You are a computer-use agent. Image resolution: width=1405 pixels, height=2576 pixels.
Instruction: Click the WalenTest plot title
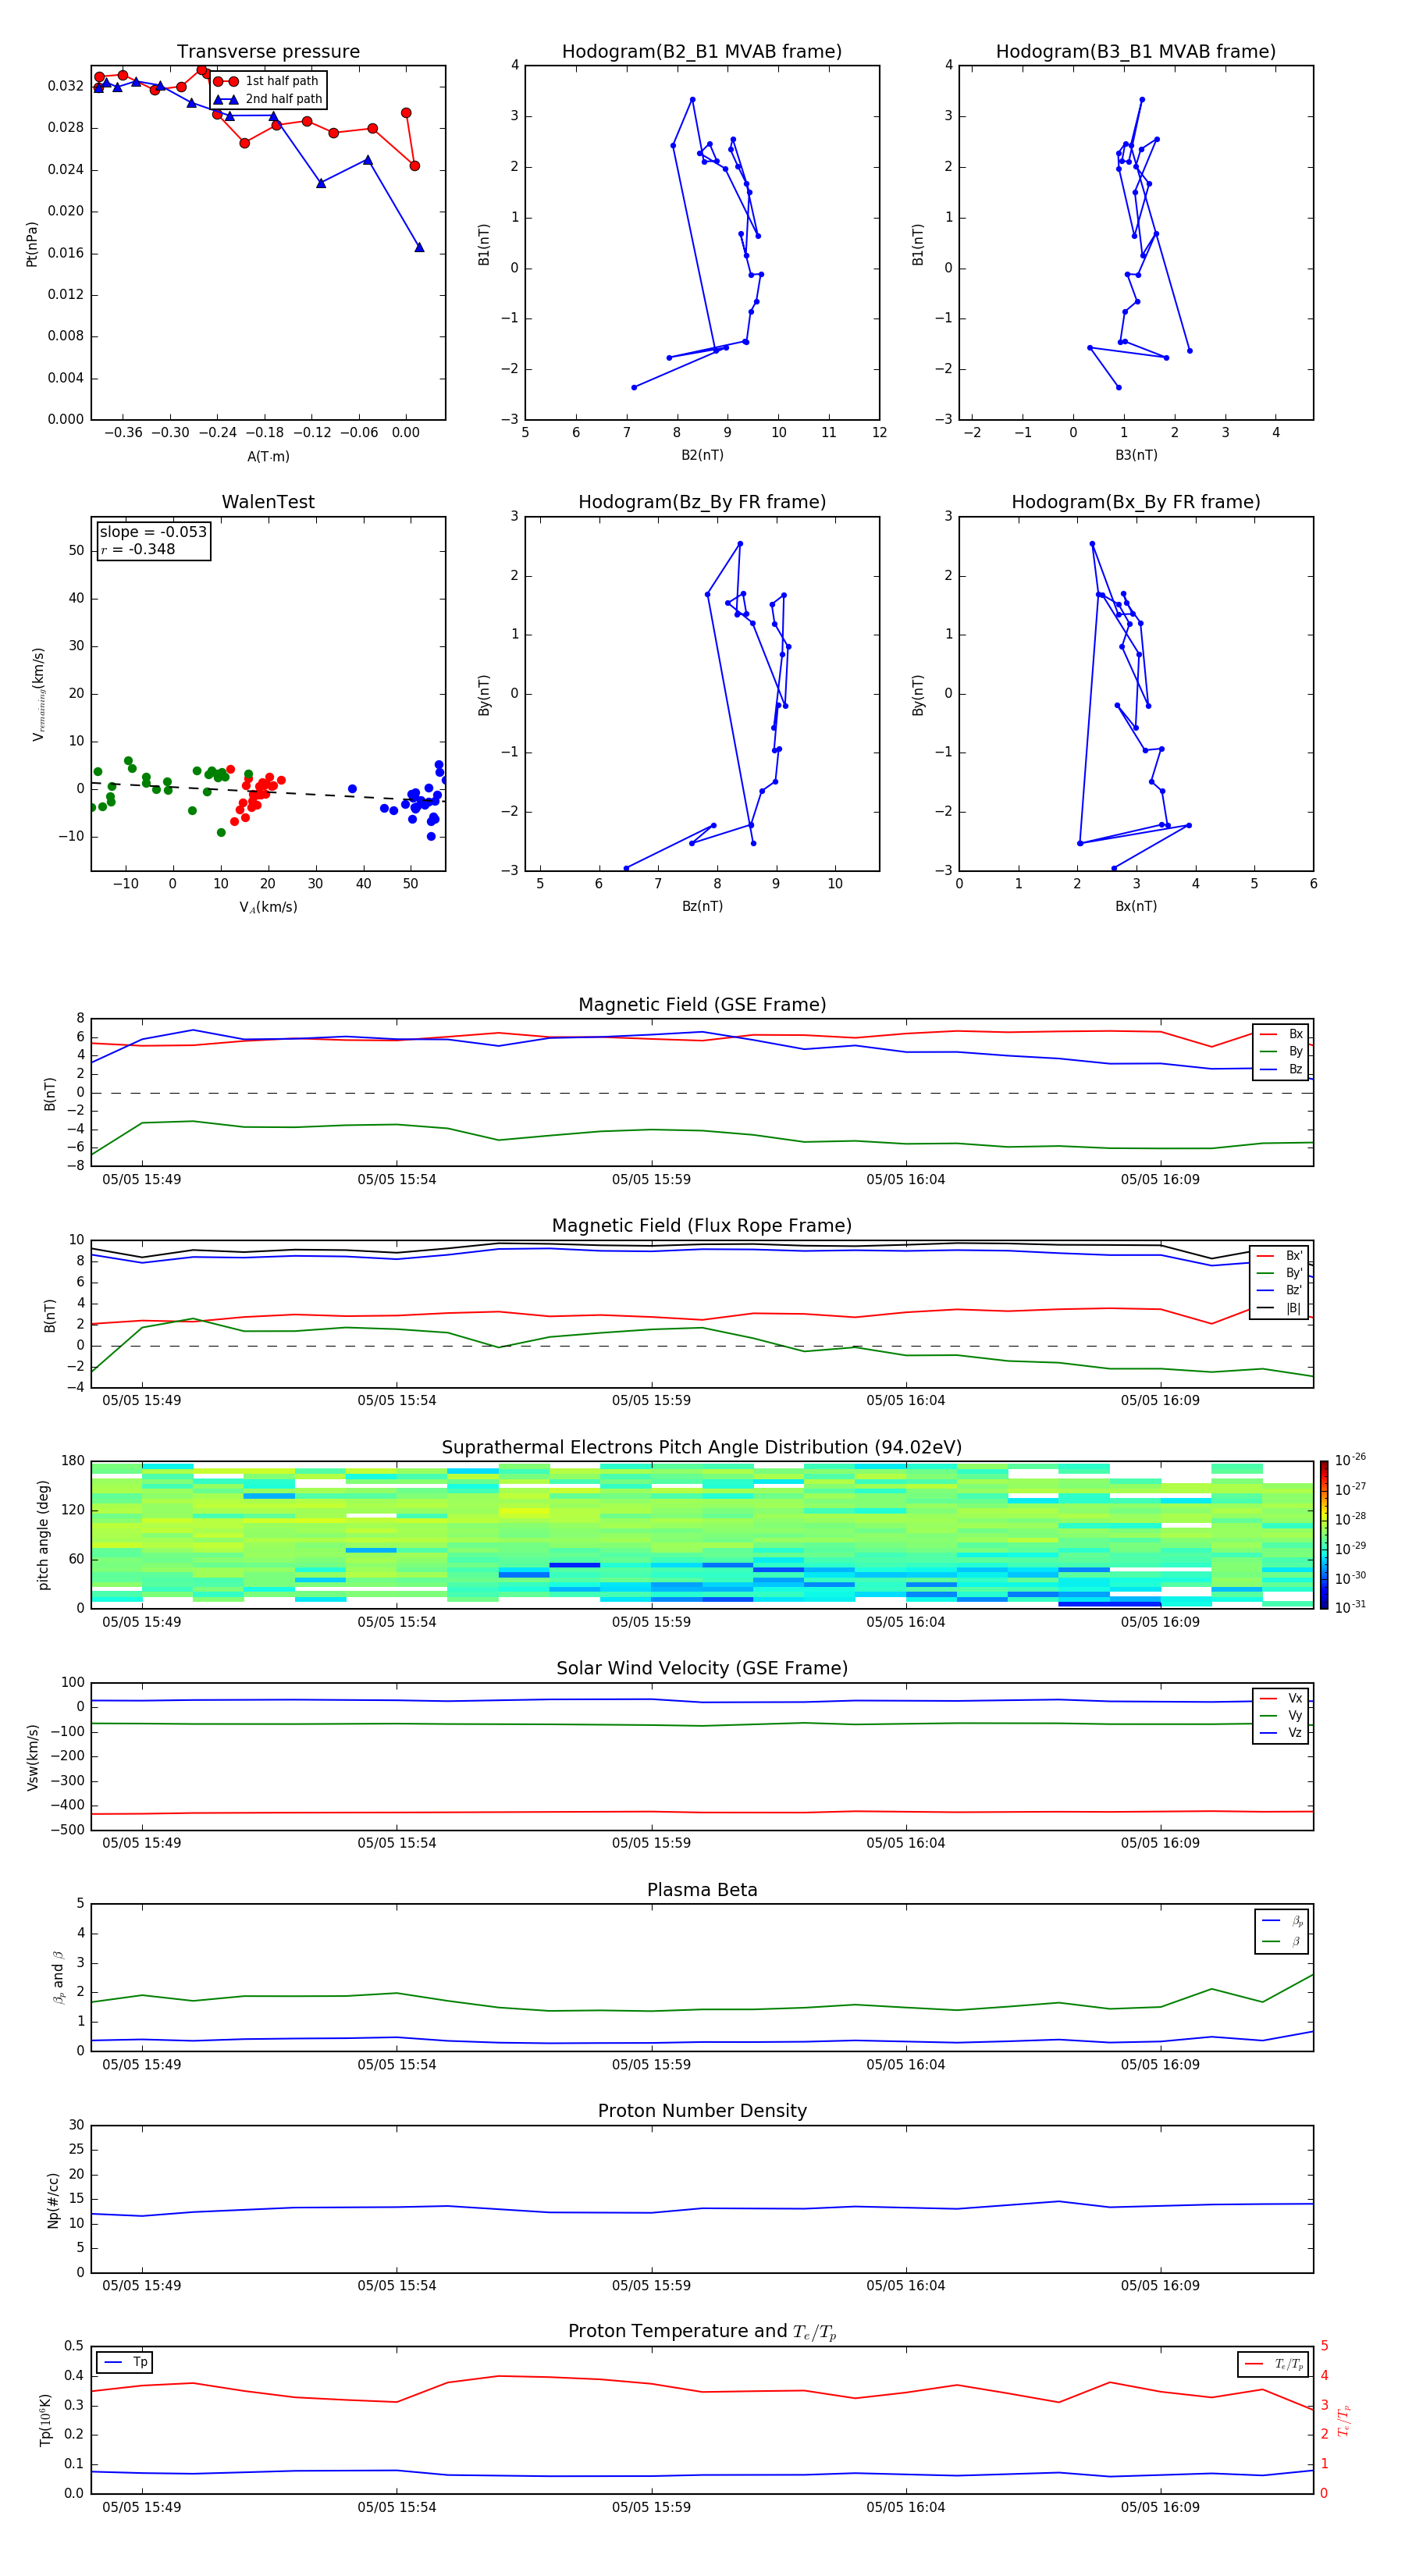pyautogui.click(x=268, y=502)
